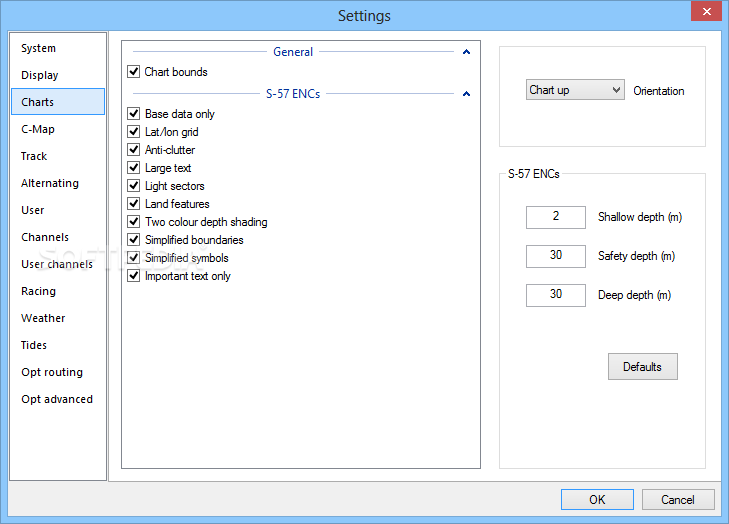This screenshot has height=524, width=729.
Task: Toggle Important text only checkbox
Action: pyautogui.click(x=133, y=276)
